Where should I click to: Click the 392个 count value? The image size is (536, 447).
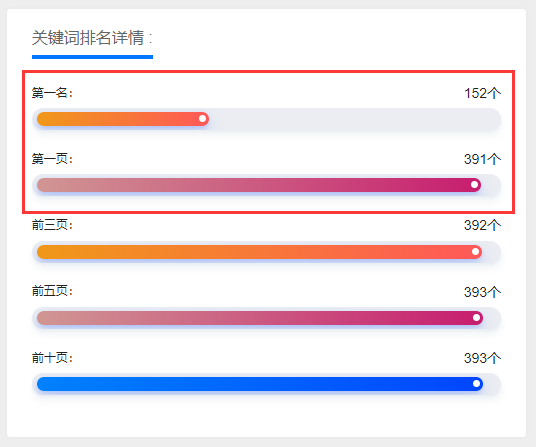(x=482, y=225)
